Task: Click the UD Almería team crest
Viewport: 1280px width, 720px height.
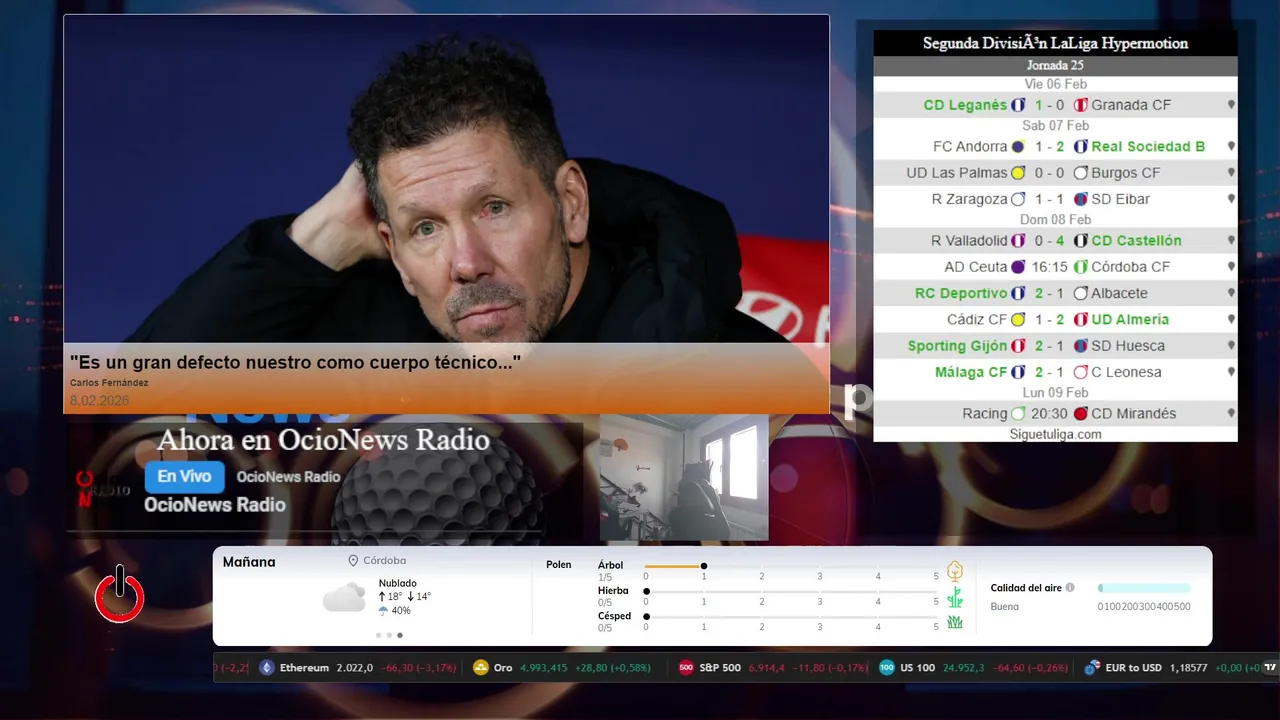Action: 1081,320
